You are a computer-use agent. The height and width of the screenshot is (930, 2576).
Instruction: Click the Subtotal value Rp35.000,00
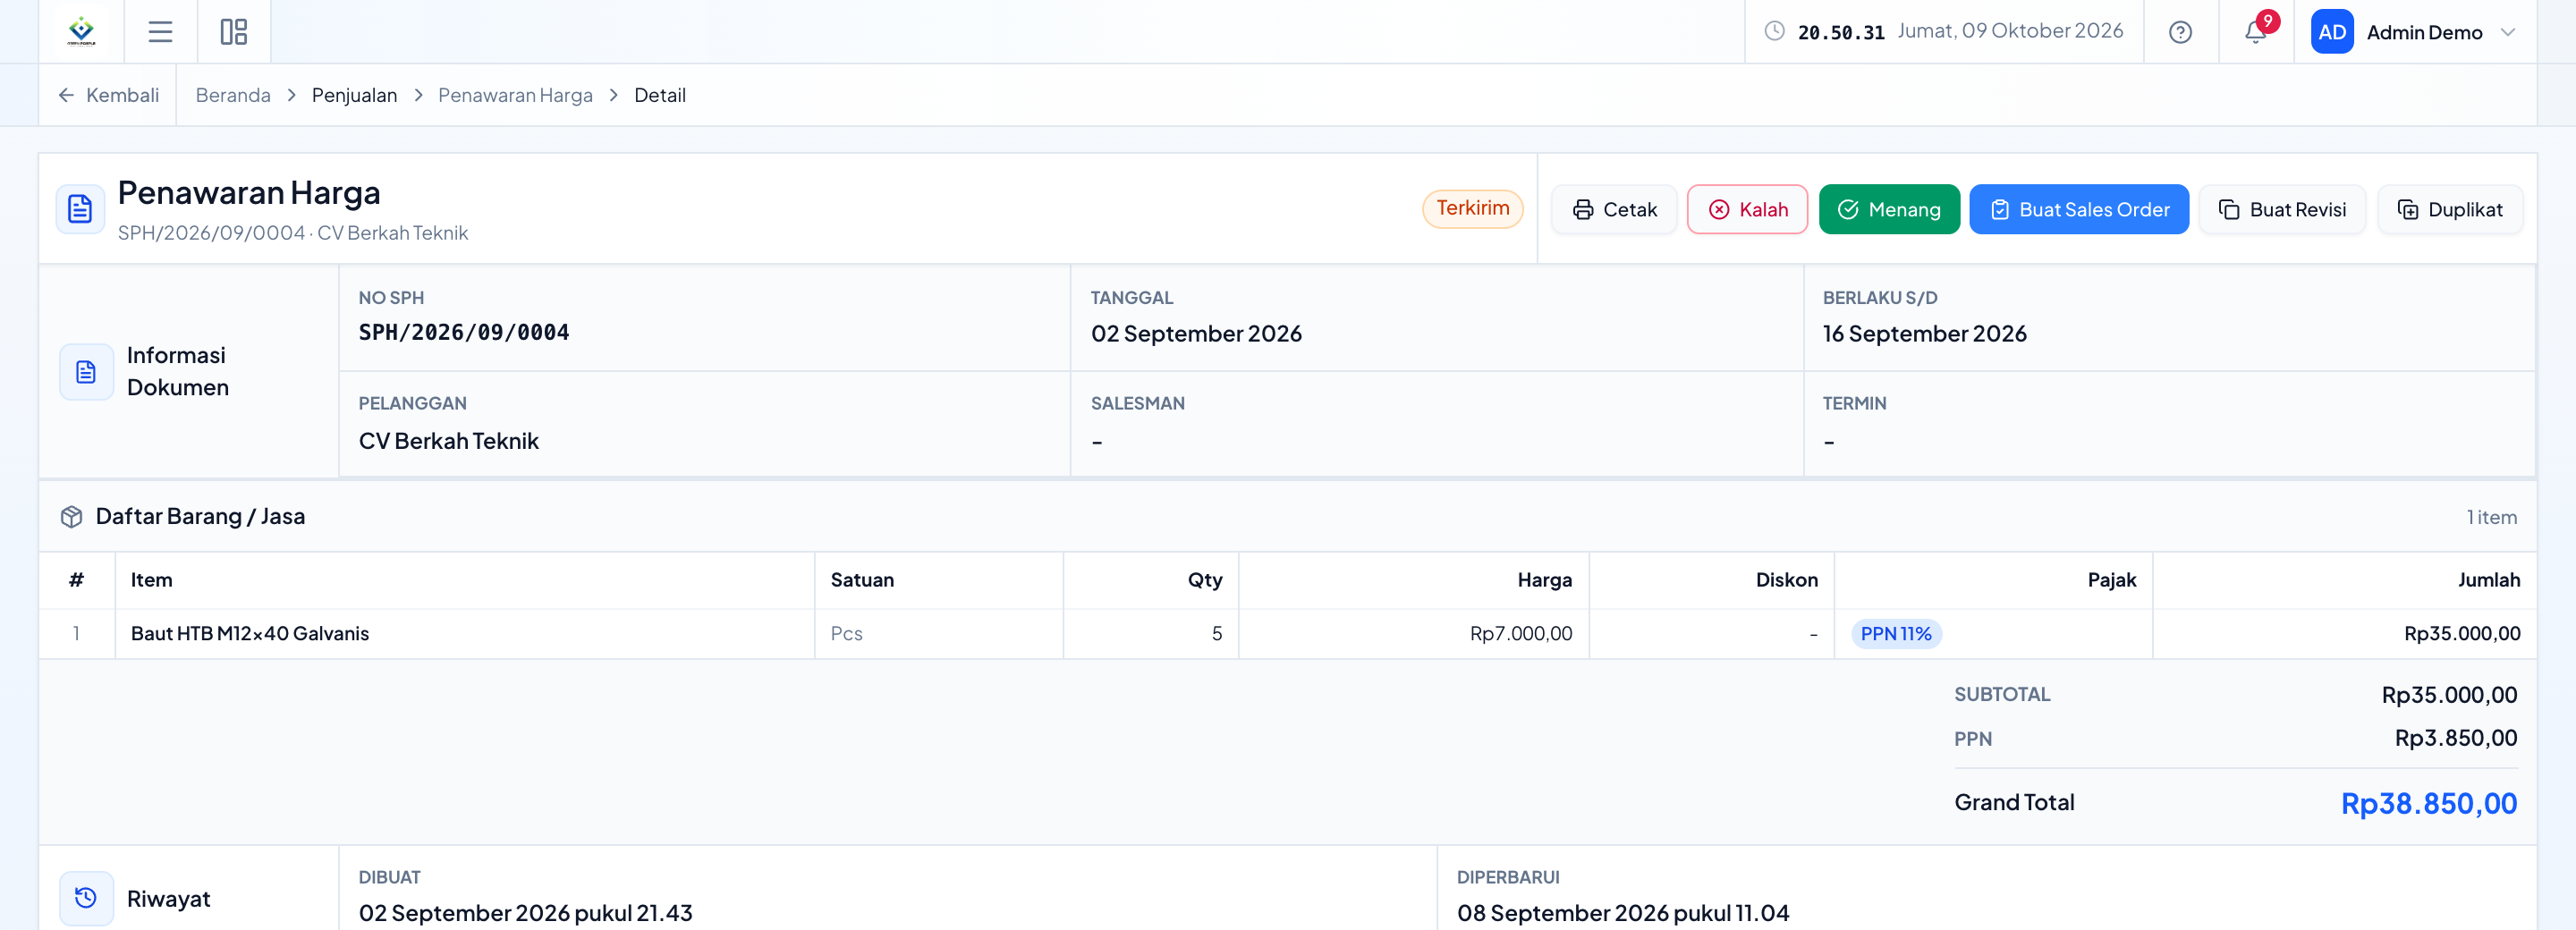pyautogui.click(x=2448, y=694)
